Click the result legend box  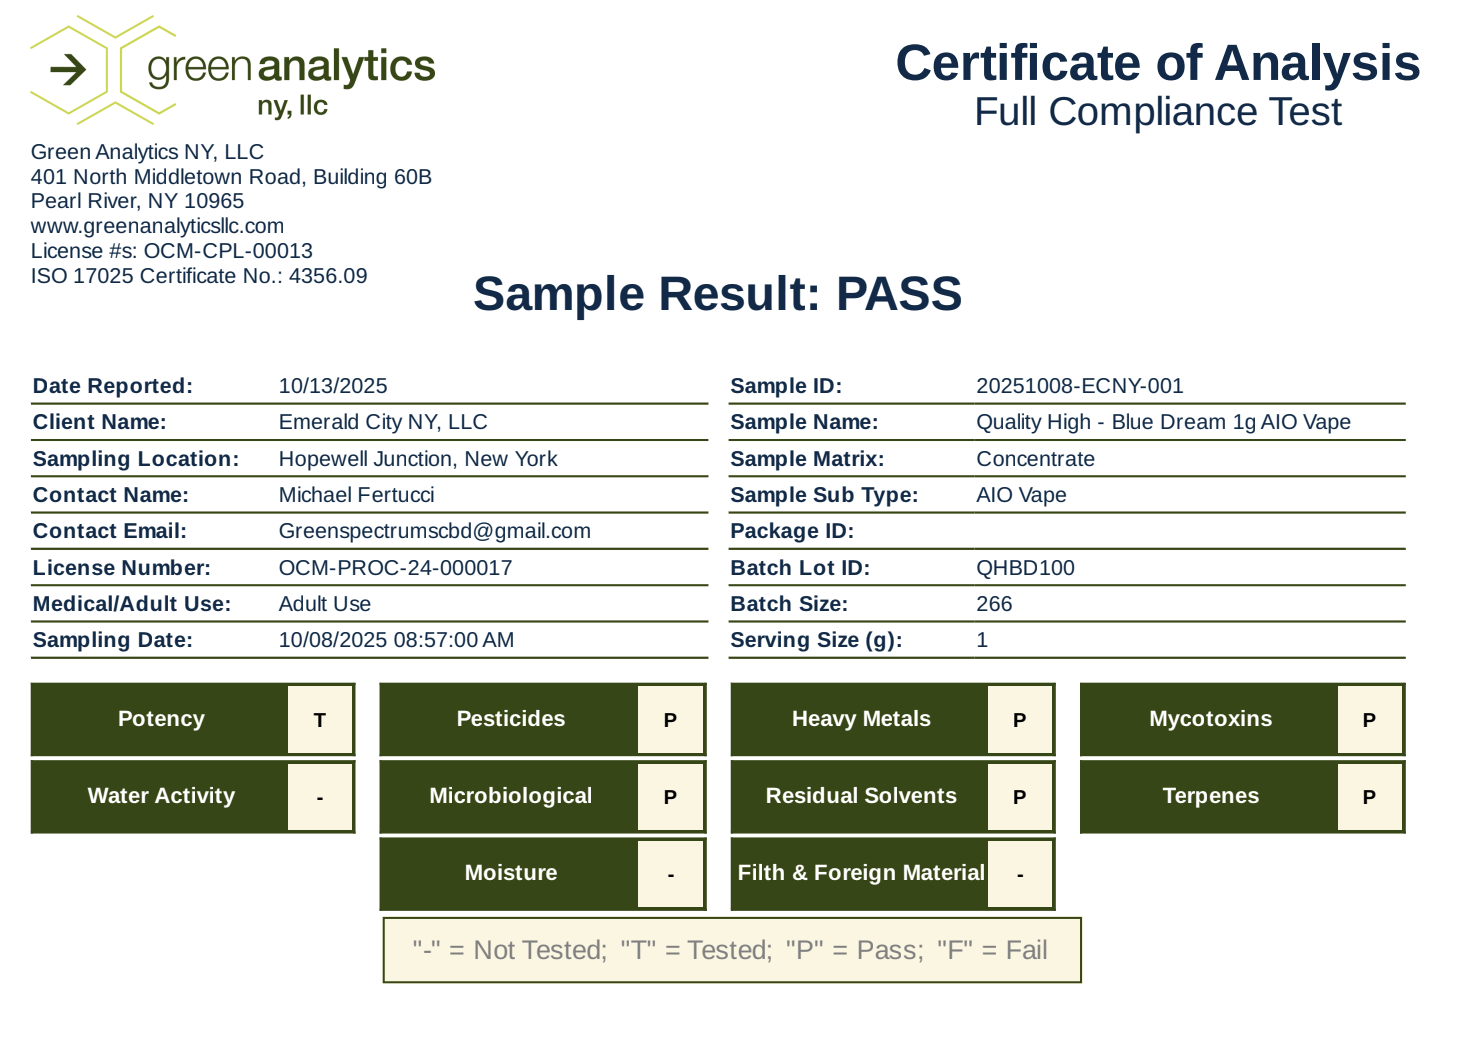point(732,950)
